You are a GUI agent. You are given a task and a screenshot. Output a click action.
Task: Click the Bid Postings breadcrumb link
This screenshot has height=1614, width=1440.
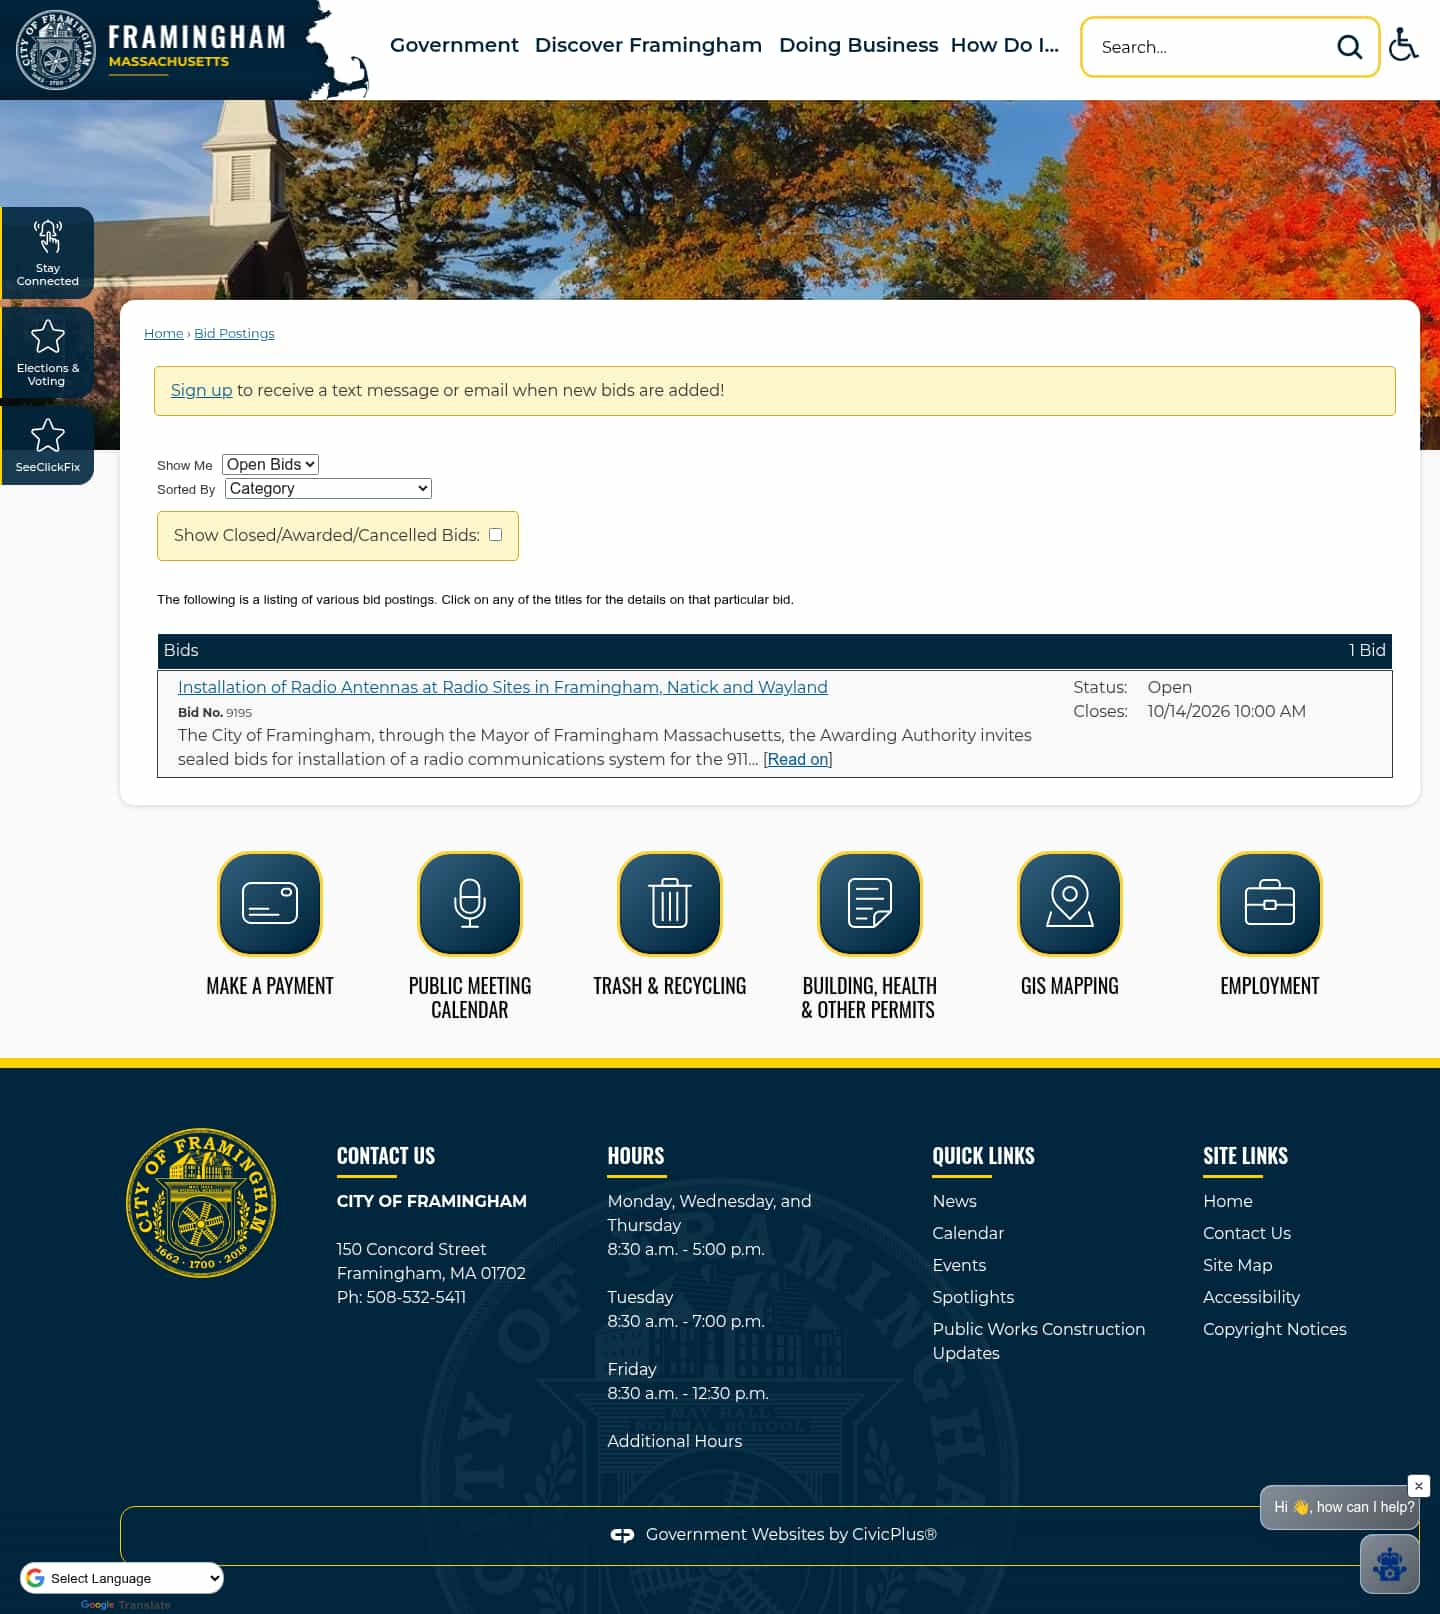tap(234, 333)
